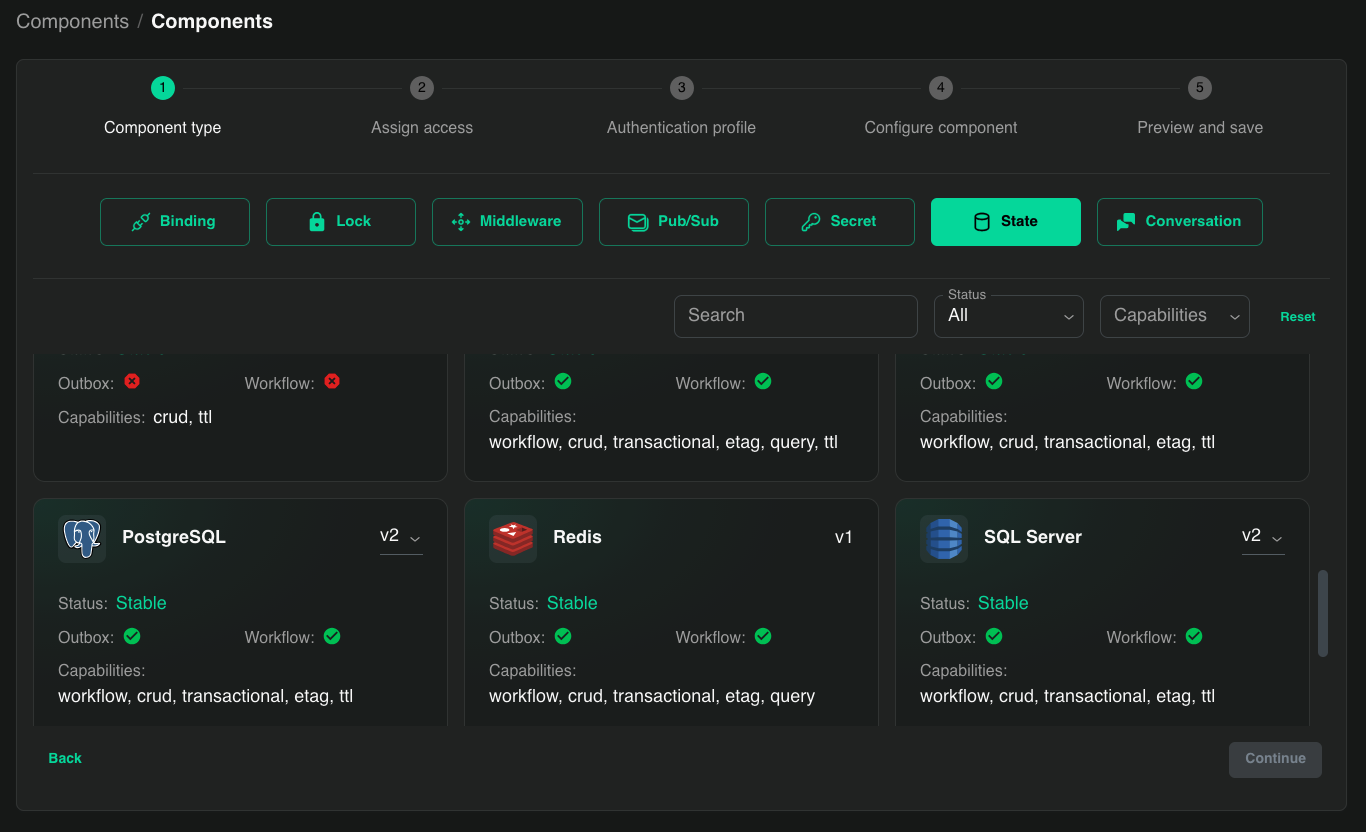
Task: Click SQL Server Outbox green check icon
Action: [x=994, y=636]
